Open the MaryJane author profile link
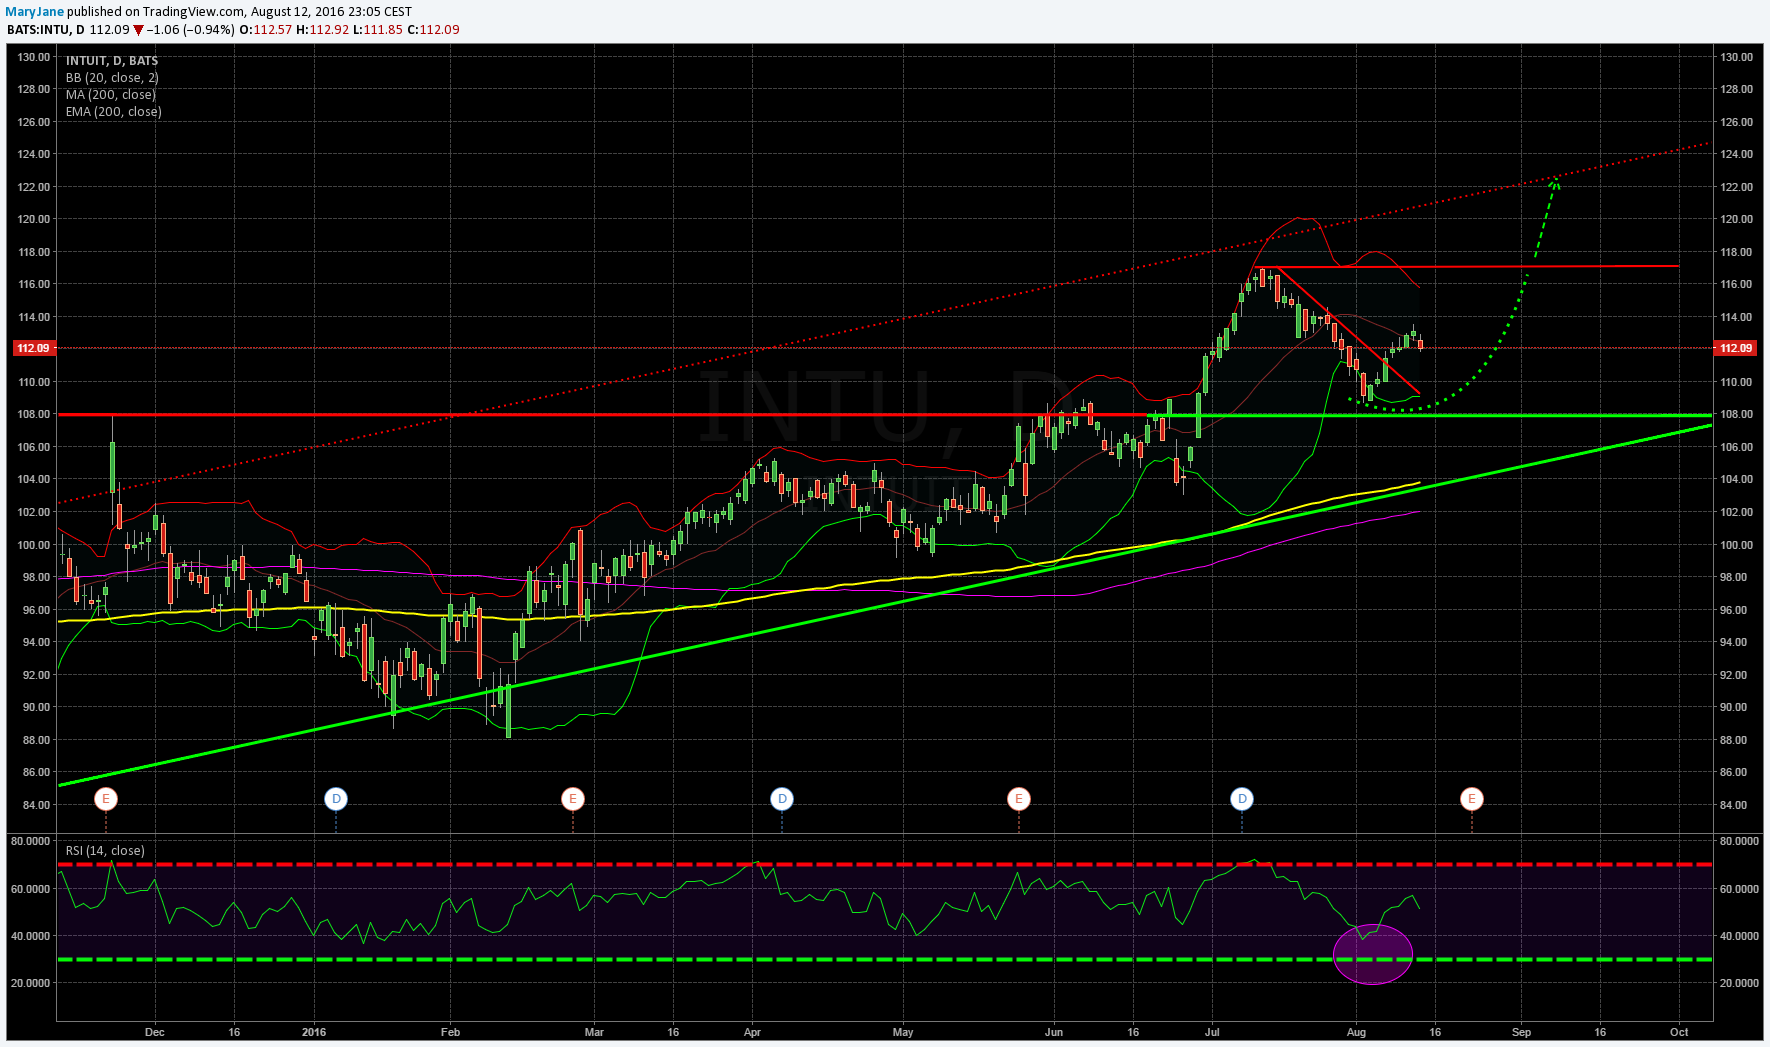1770x1047 pixels. (x=35, y=12)
